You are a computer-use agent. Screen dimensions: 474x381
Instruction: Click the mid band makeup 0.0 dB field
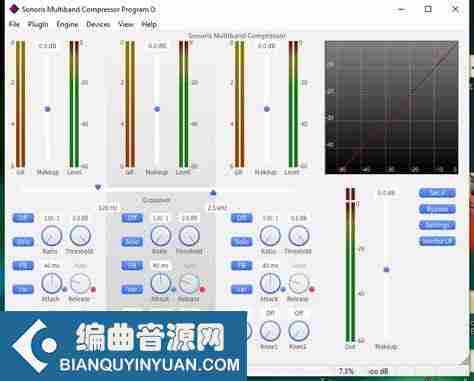(x=157, y=46)
